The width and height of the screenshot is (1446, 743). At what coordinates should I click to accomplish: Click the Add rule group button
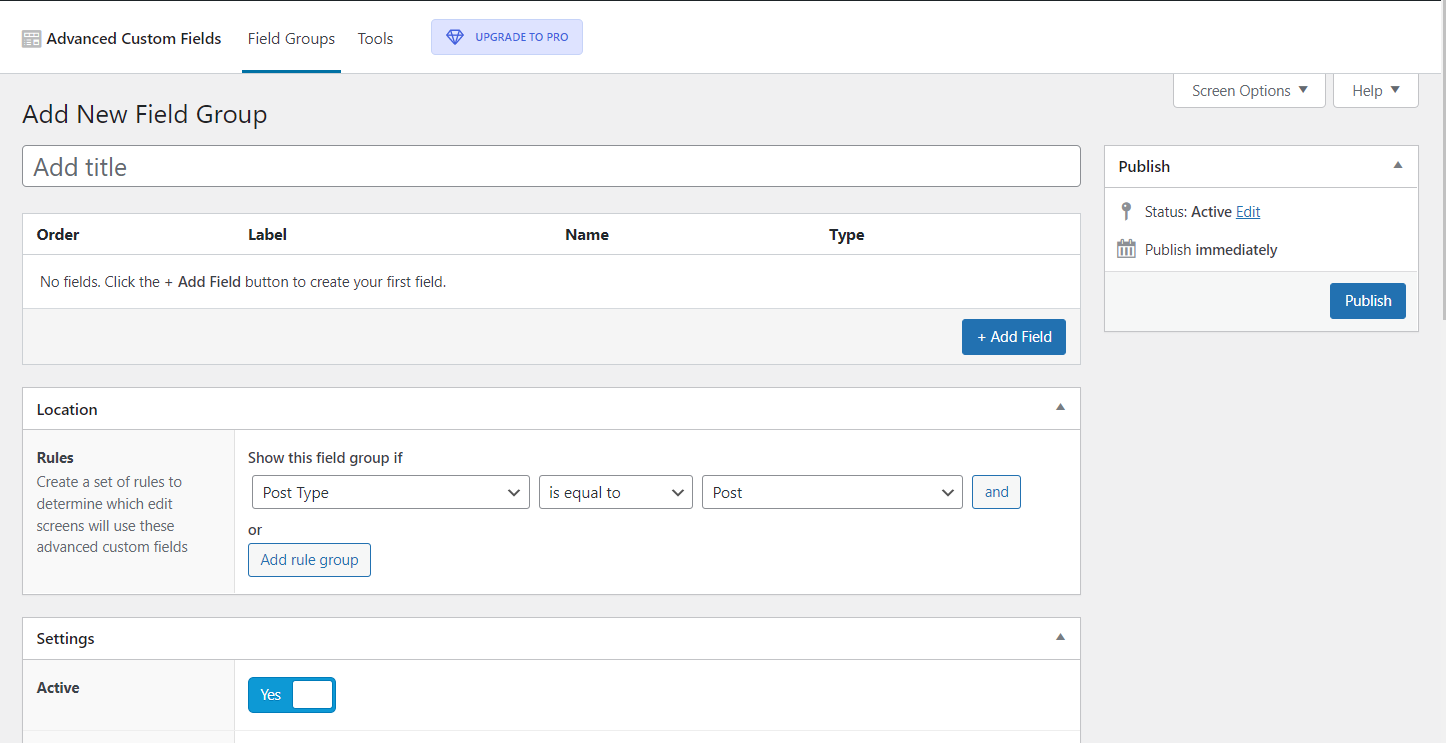pos(309,560)
